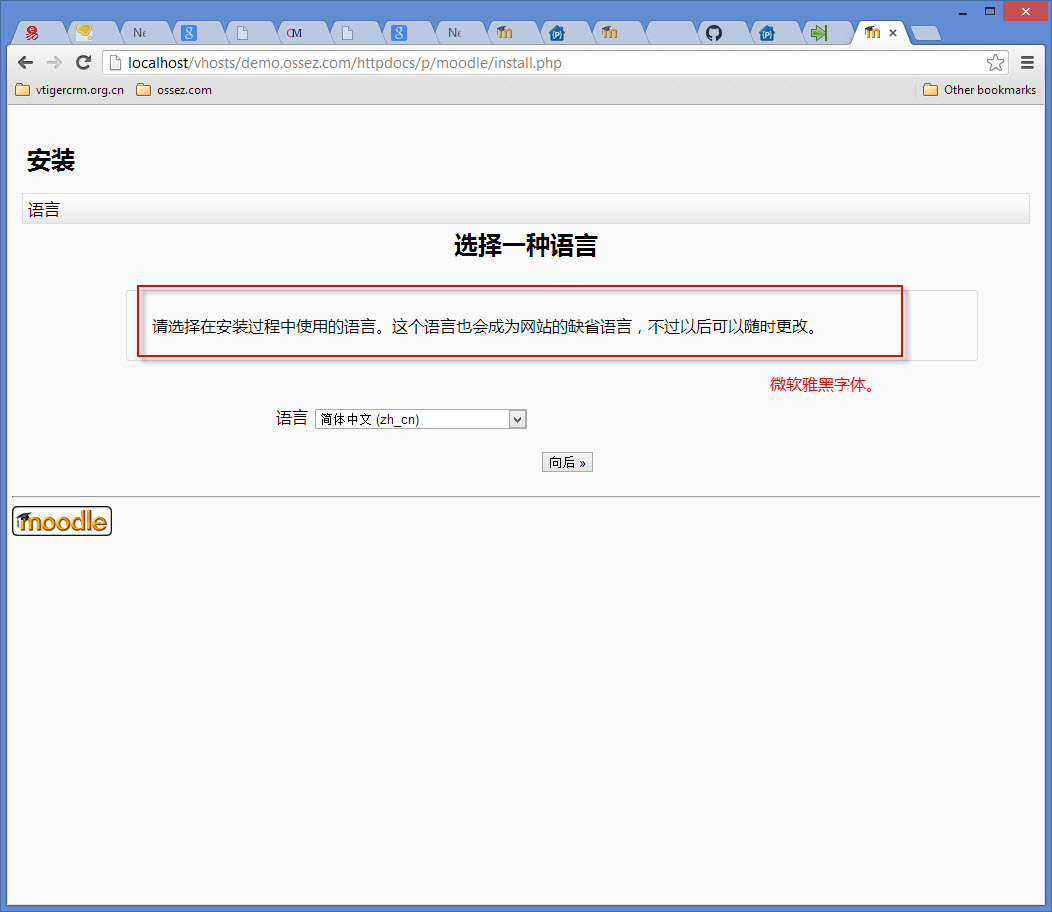The image size is (1052, 912).
Task: Open a new tab
Action: [x=925, y=34]
